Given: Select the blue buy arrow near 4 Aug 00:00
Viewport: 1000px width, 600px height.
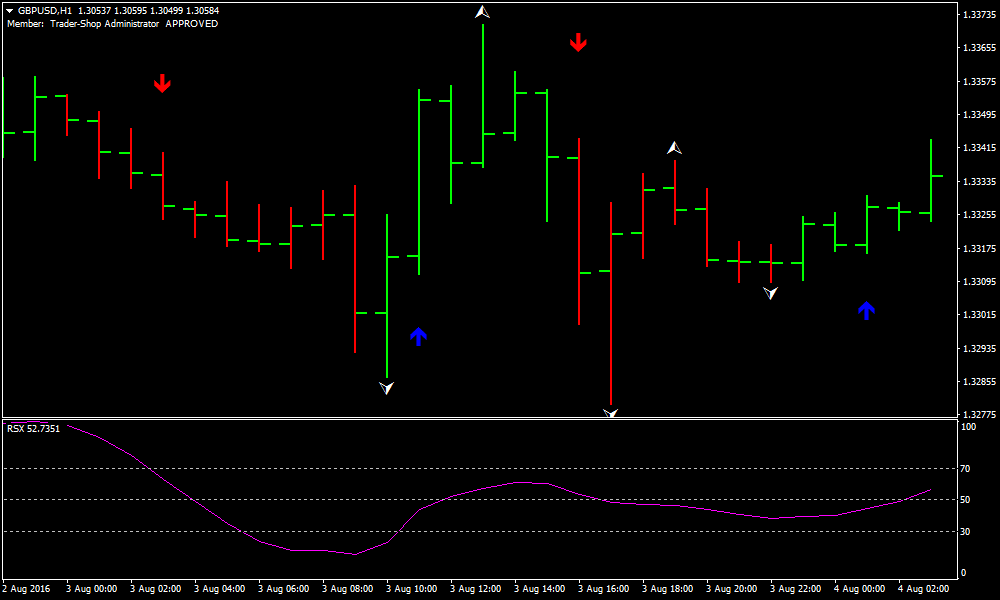Looking at the screenshot, I should click(x=866, y=310).
